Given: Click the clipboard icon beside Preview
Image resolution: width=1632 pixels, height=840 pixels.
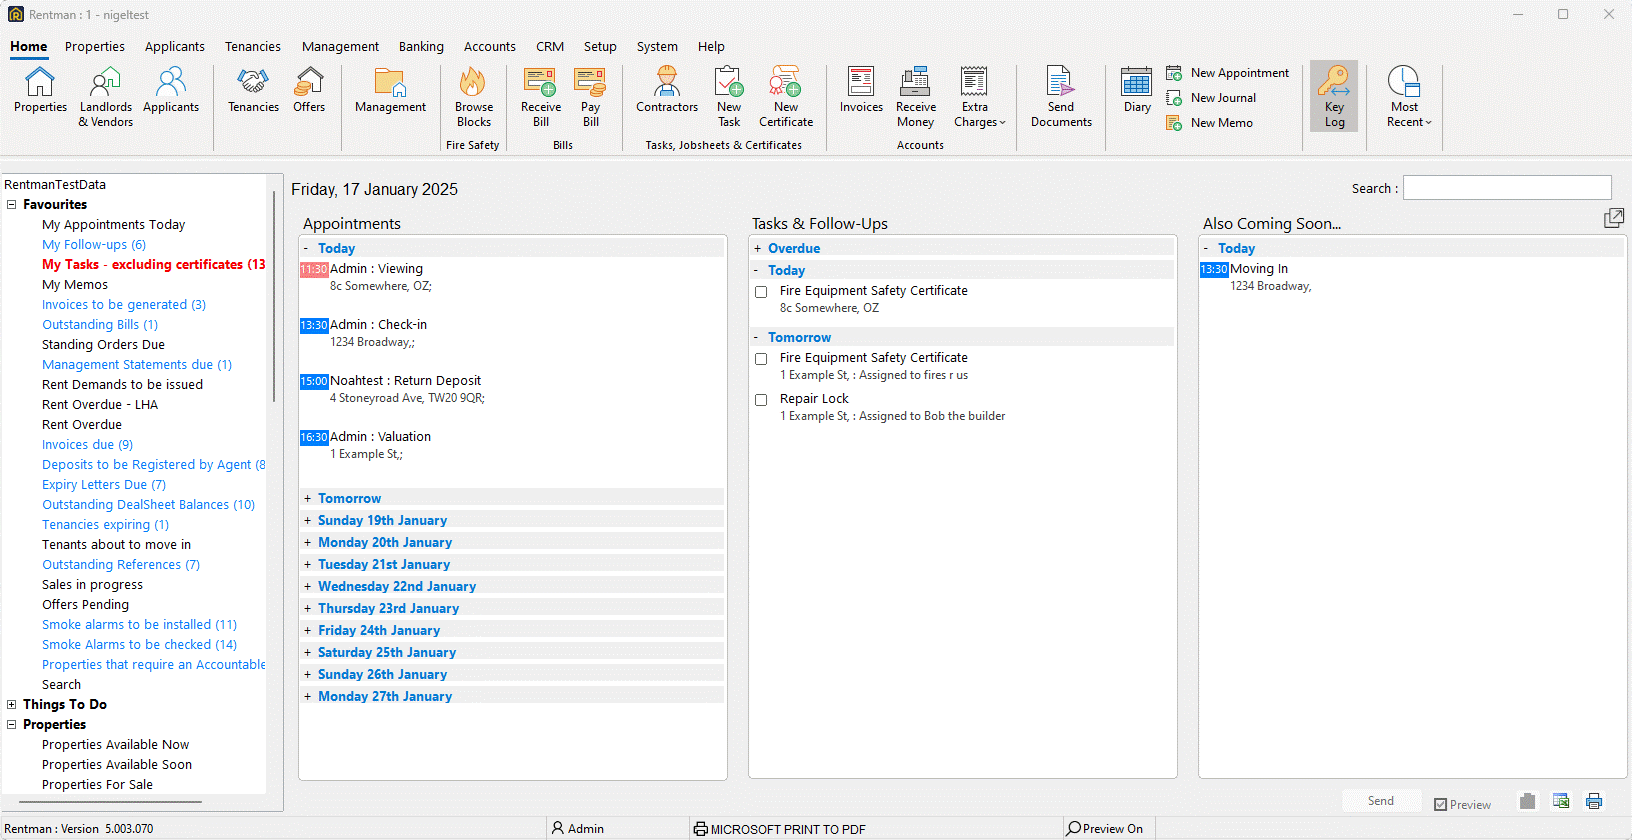Looking at the screenshot, I should (x=1527, y=801).
